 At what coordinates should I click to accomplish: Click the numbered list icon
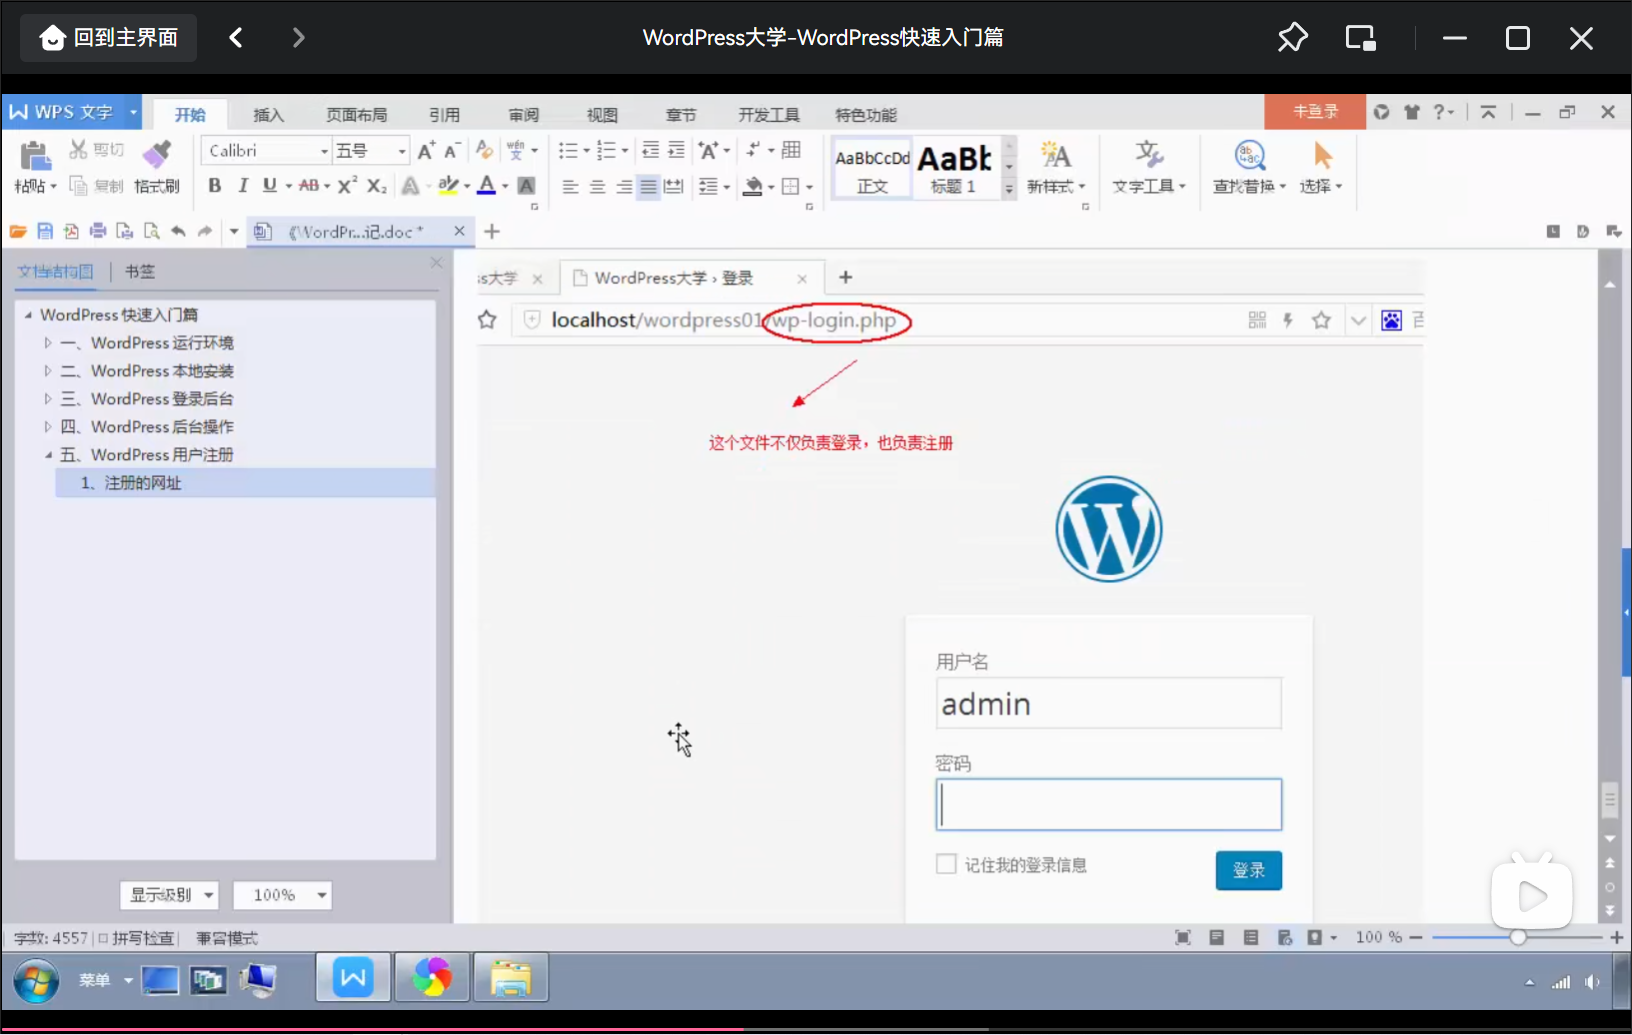pos(606,150)
